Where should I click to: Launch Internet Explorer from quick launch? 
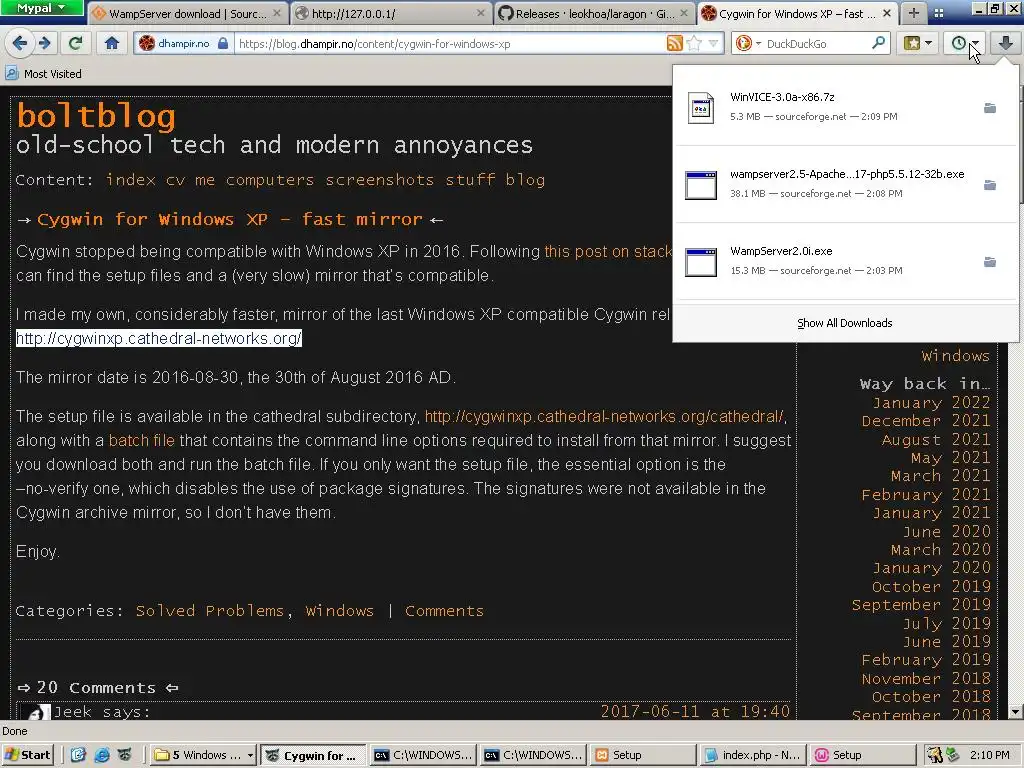pos(101,755)
